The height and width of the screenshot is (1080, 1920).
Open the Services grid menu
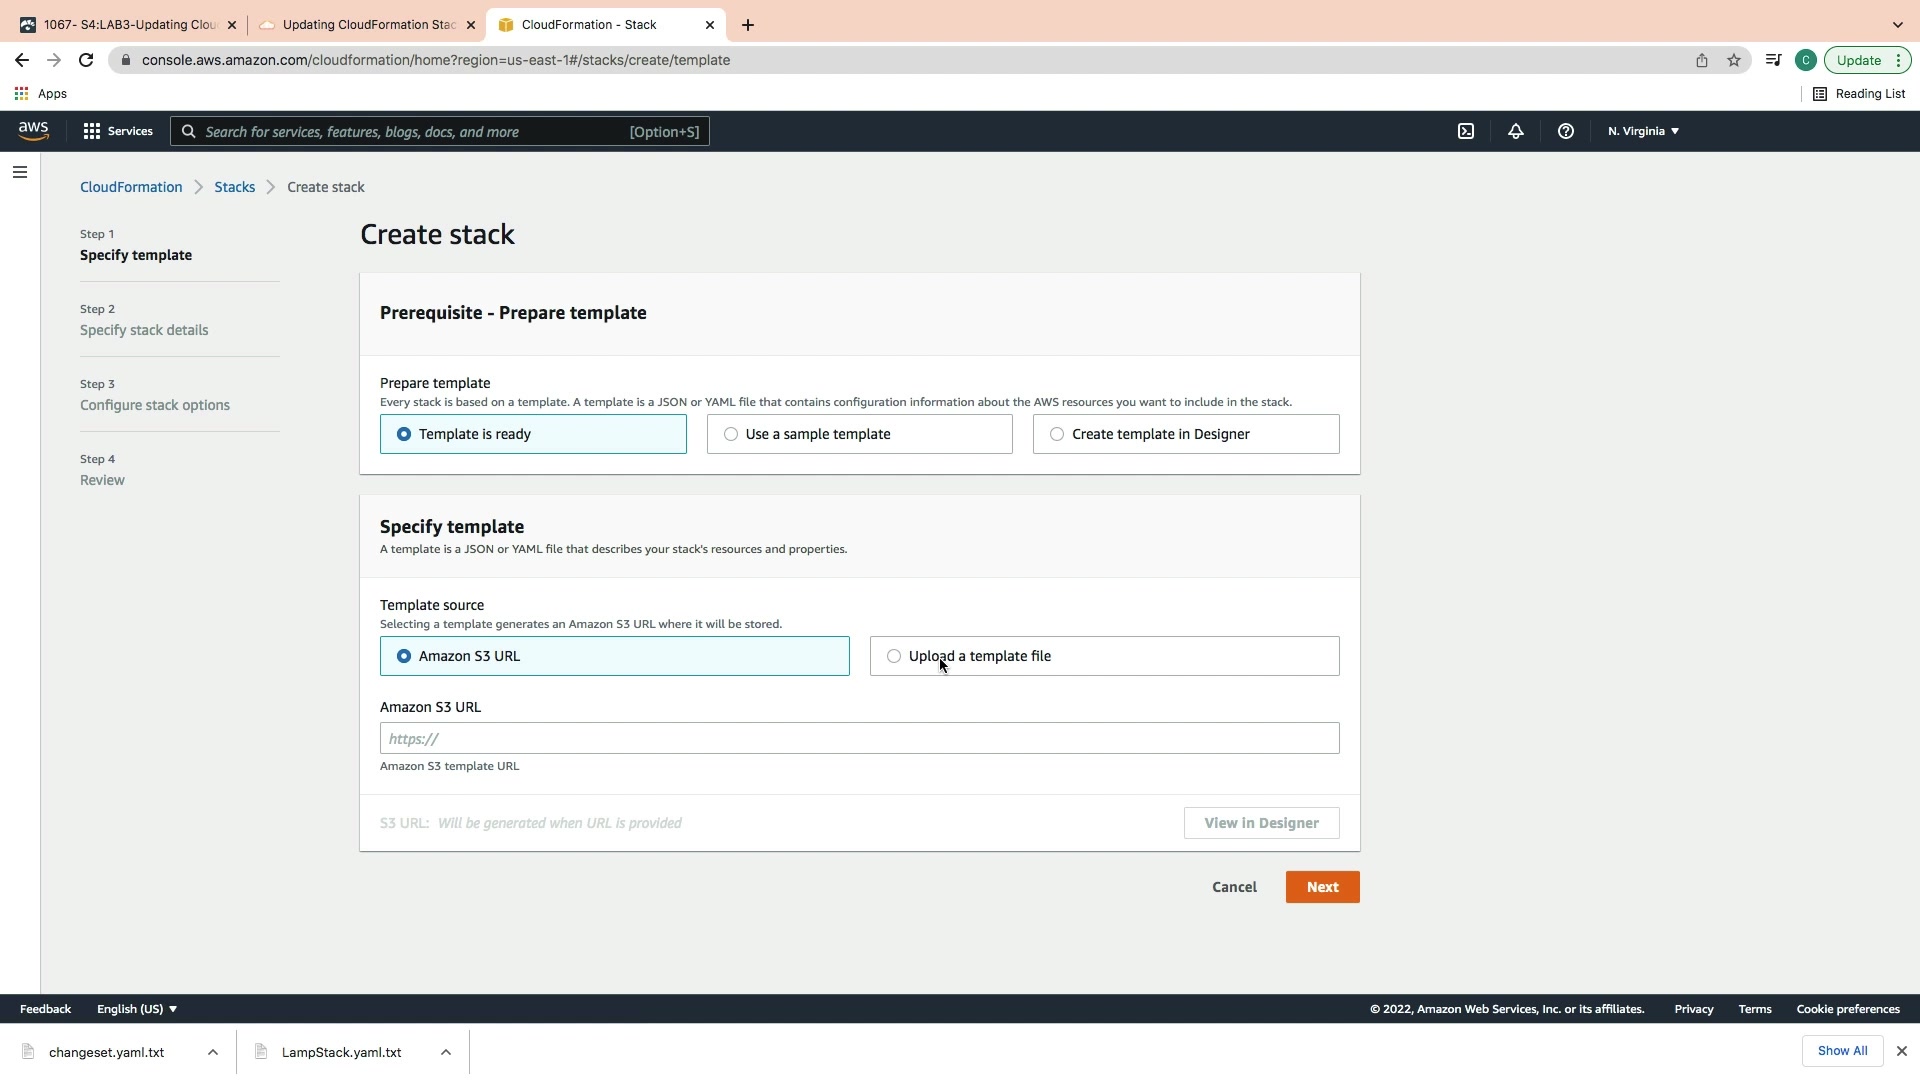[x=118, y=131]
